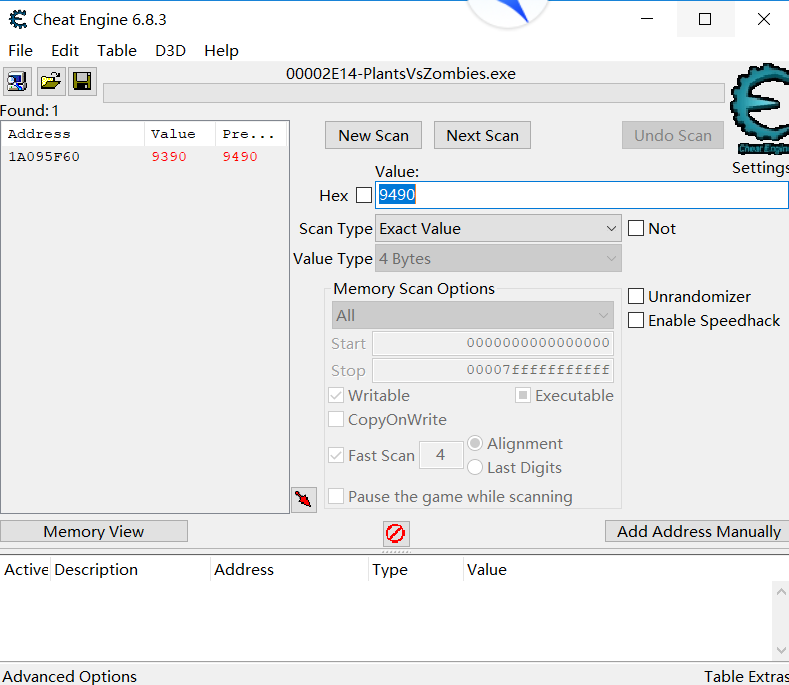Open the D3D menu
Viewport: 789px width, 685px height.
[170, 50]
